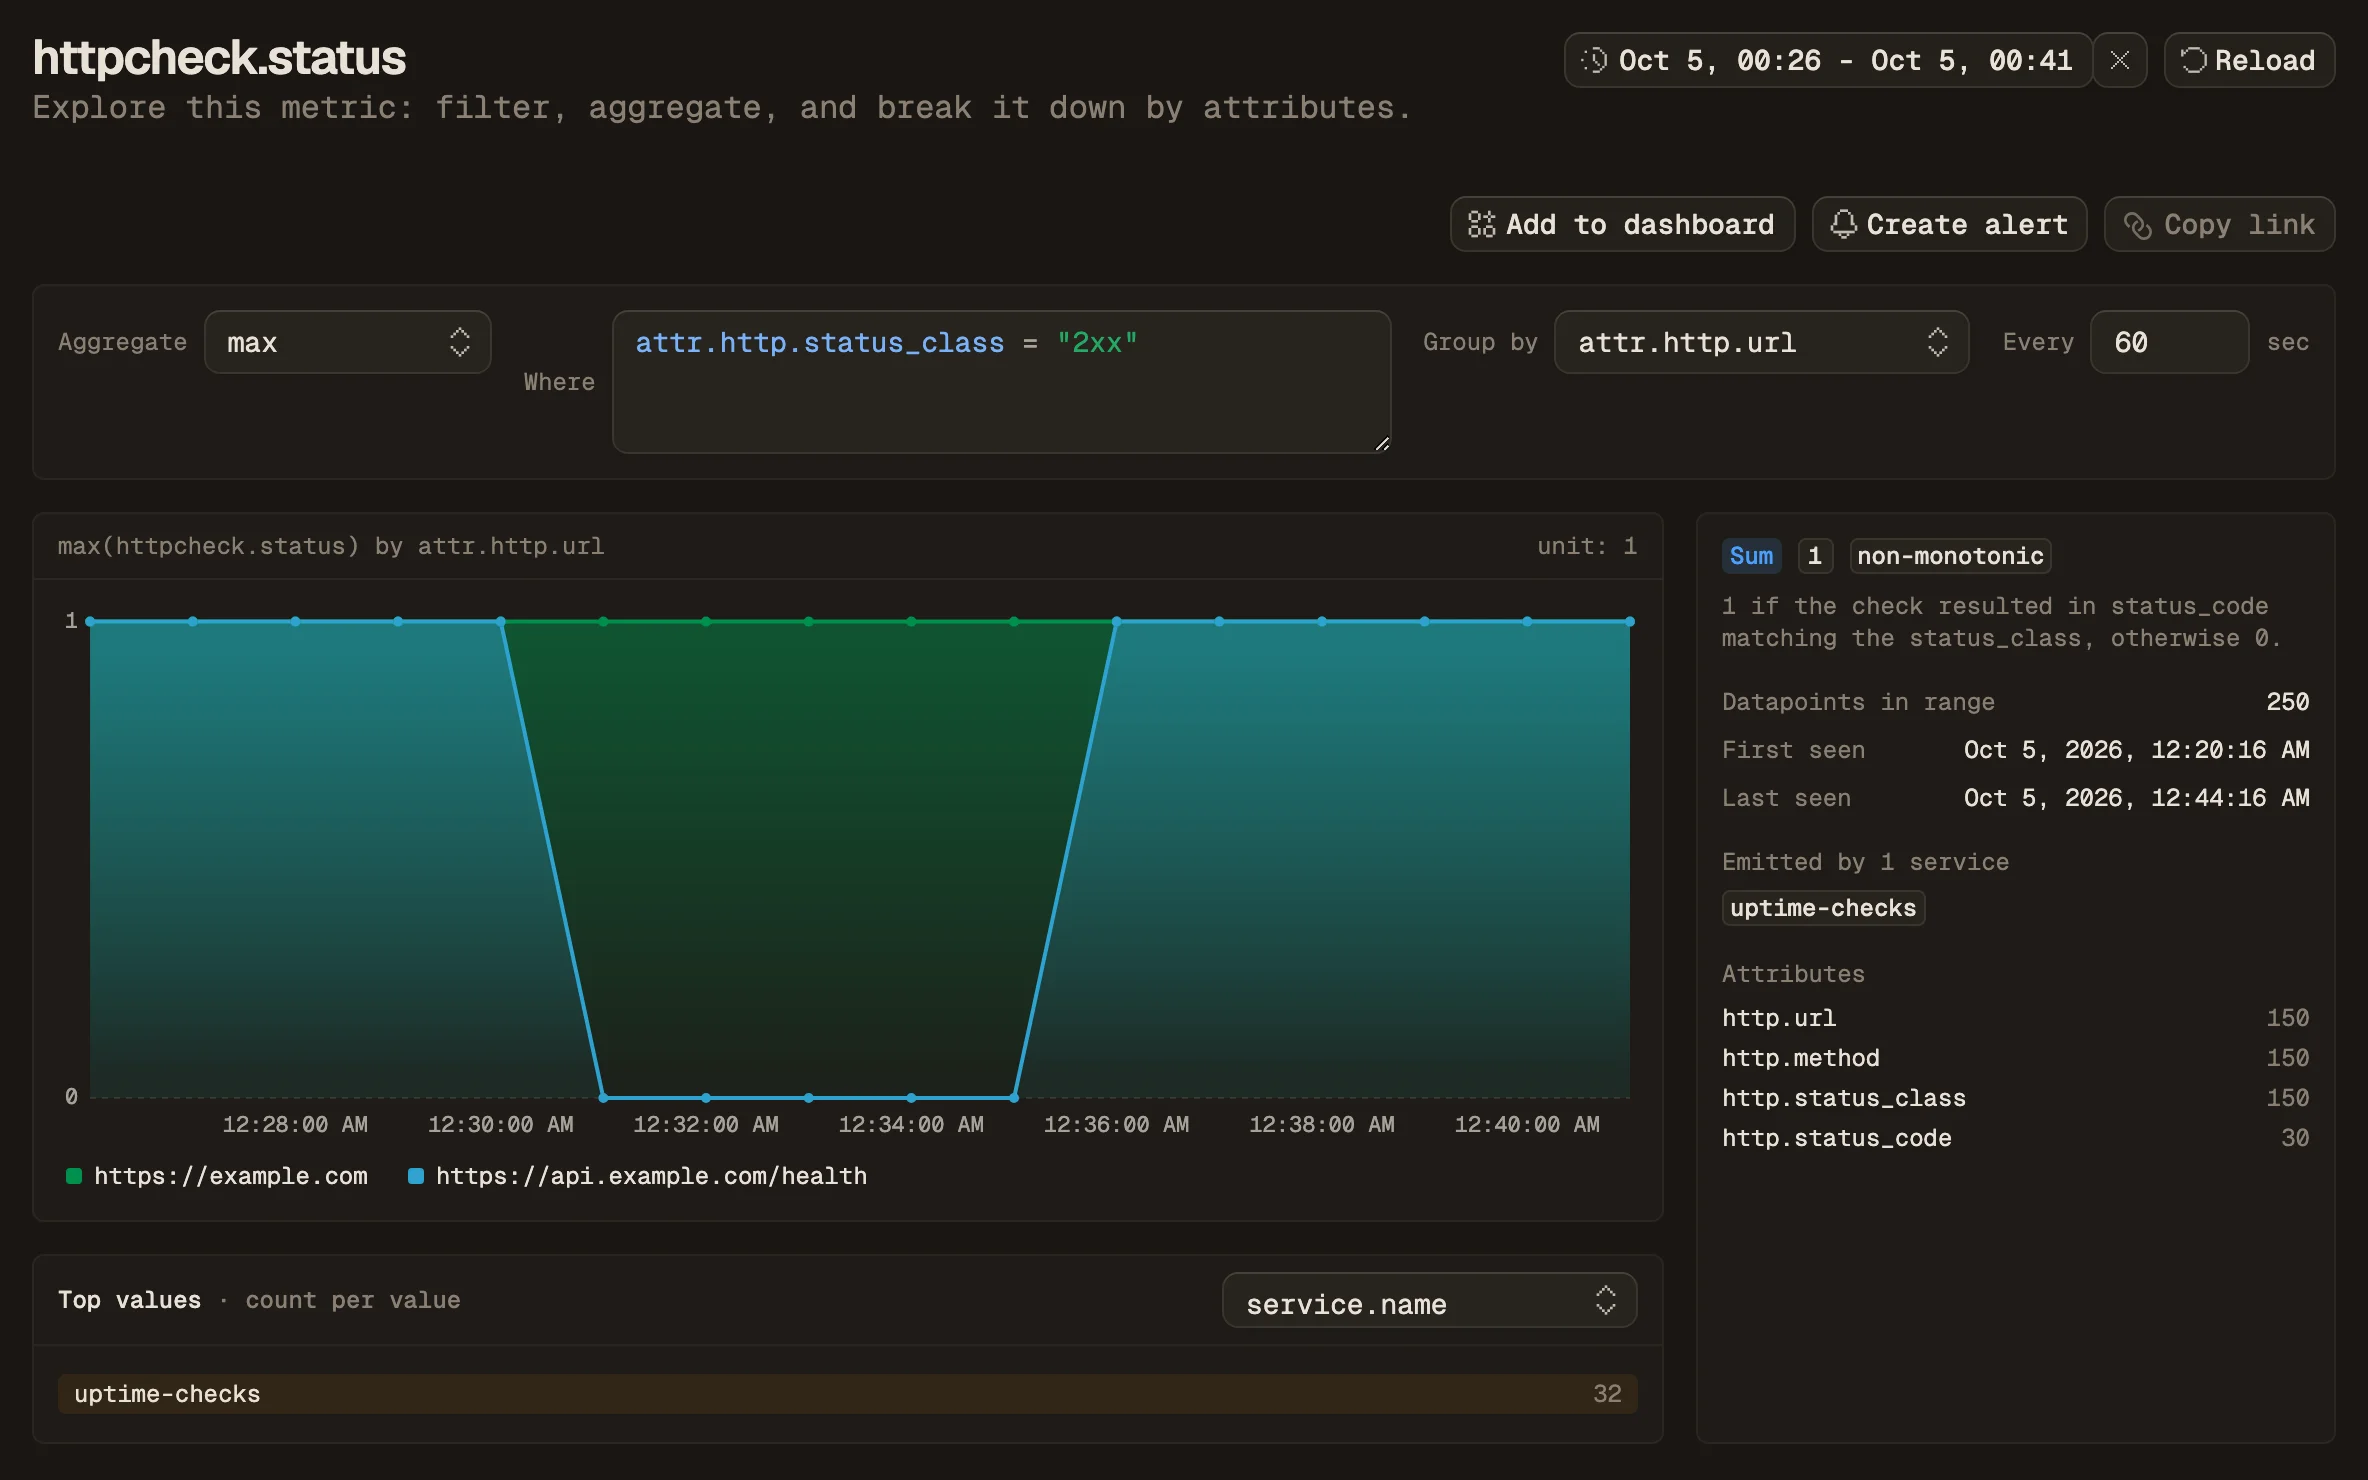This screenshot has height=1480, width=2368.
Task: Click the resize handle of Where textarea
Action: [1382, 444]
